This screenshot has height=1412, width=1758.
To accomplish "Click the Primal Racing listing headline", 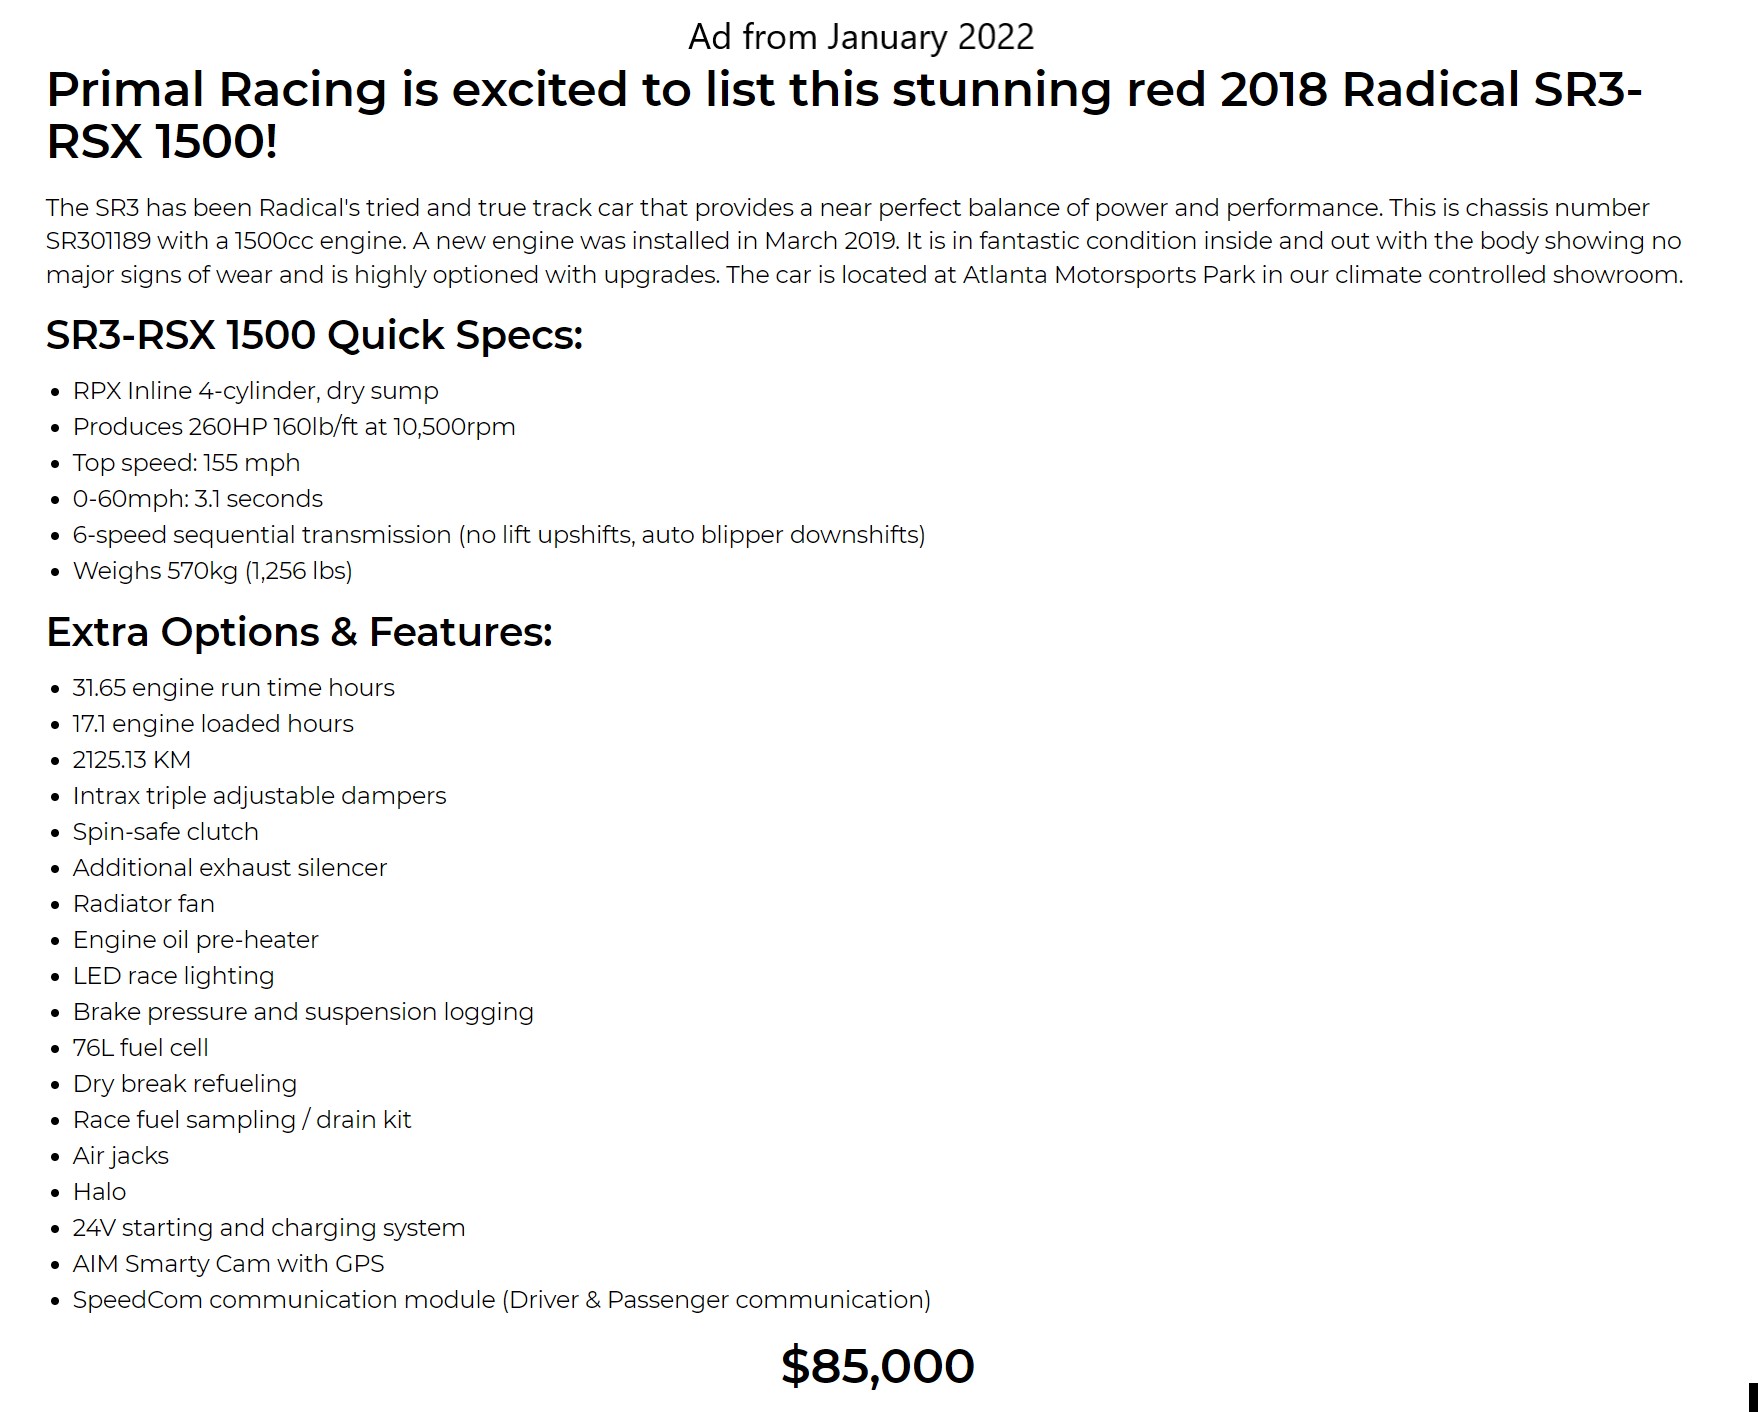I will (x=844, y=115).
